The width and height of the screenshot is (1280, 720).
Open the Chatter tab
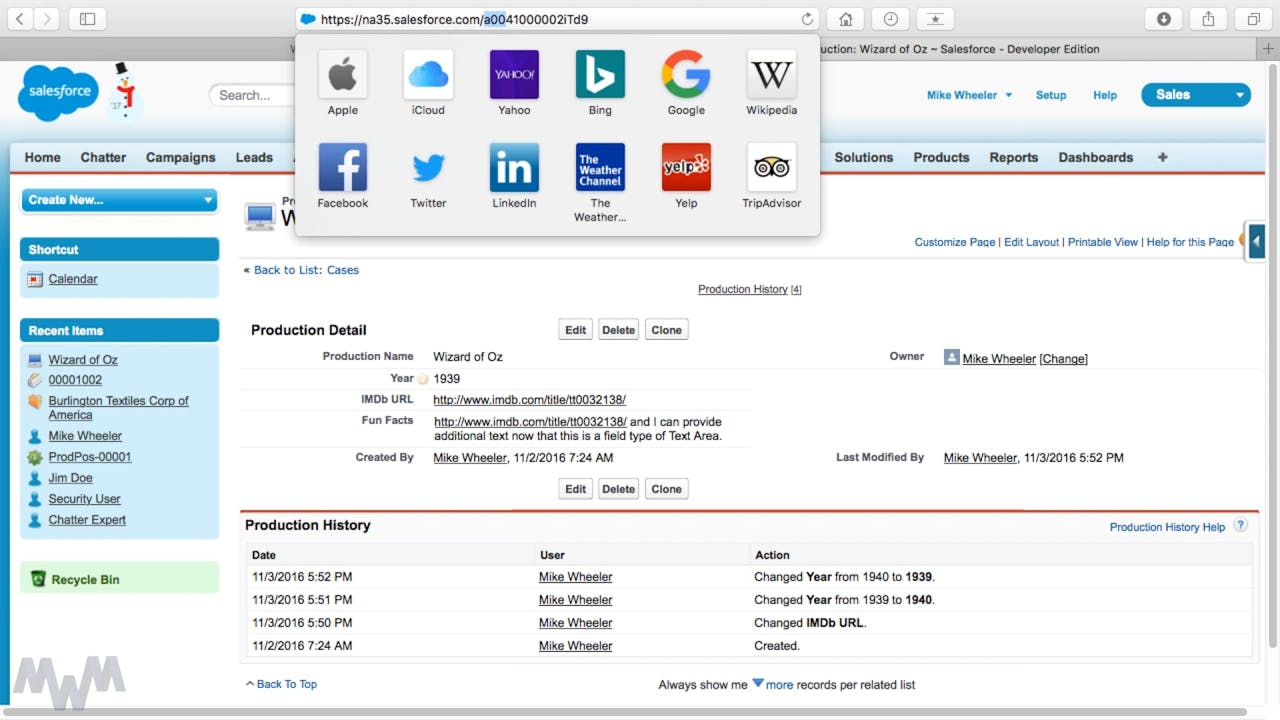103,157
